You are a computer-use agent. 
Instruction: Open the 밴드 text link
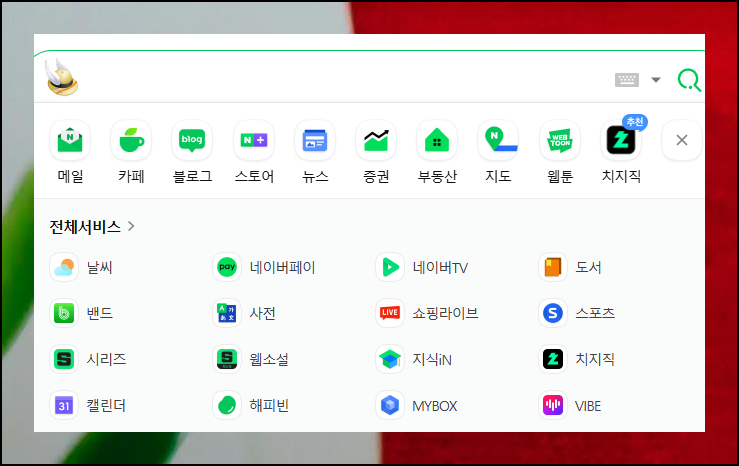click(x=99, y=313)
